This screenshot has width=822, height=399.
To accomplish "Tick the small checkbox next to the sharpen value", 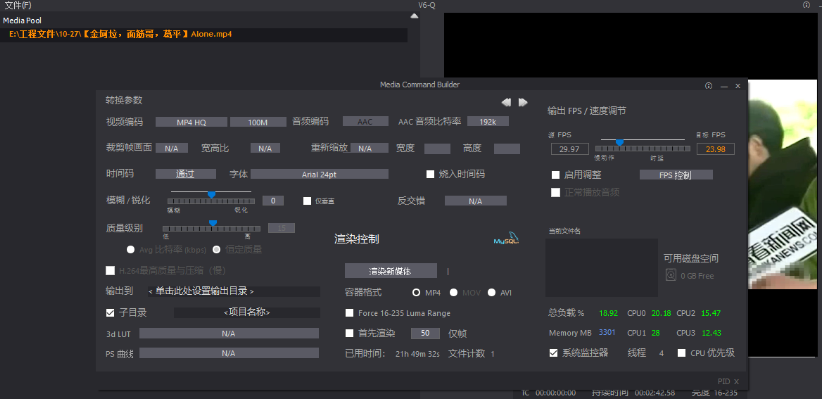I will tap(307, 201).
